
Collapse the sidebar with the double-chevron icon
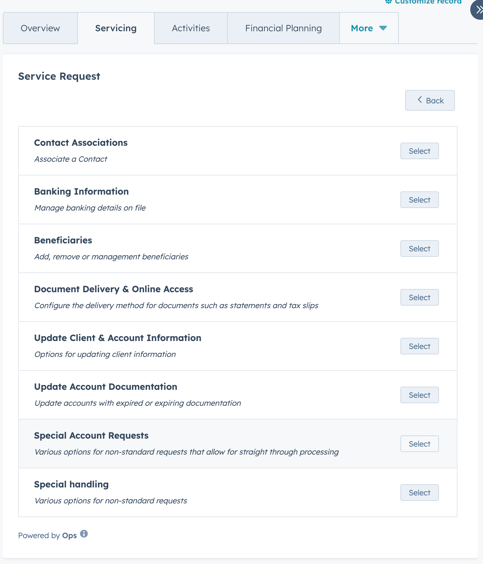[478, 10]
